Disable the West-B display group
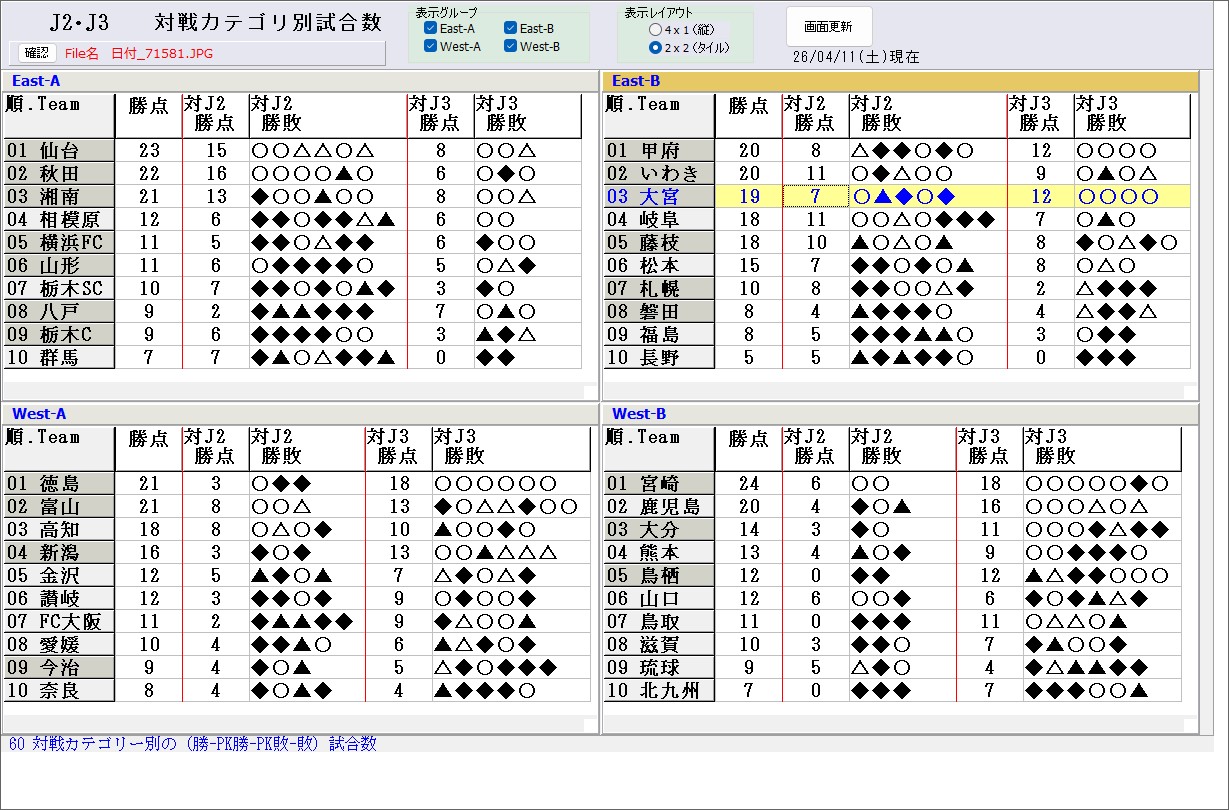The width and height of the screenshot is (1229, 810). tap(511, 47)
